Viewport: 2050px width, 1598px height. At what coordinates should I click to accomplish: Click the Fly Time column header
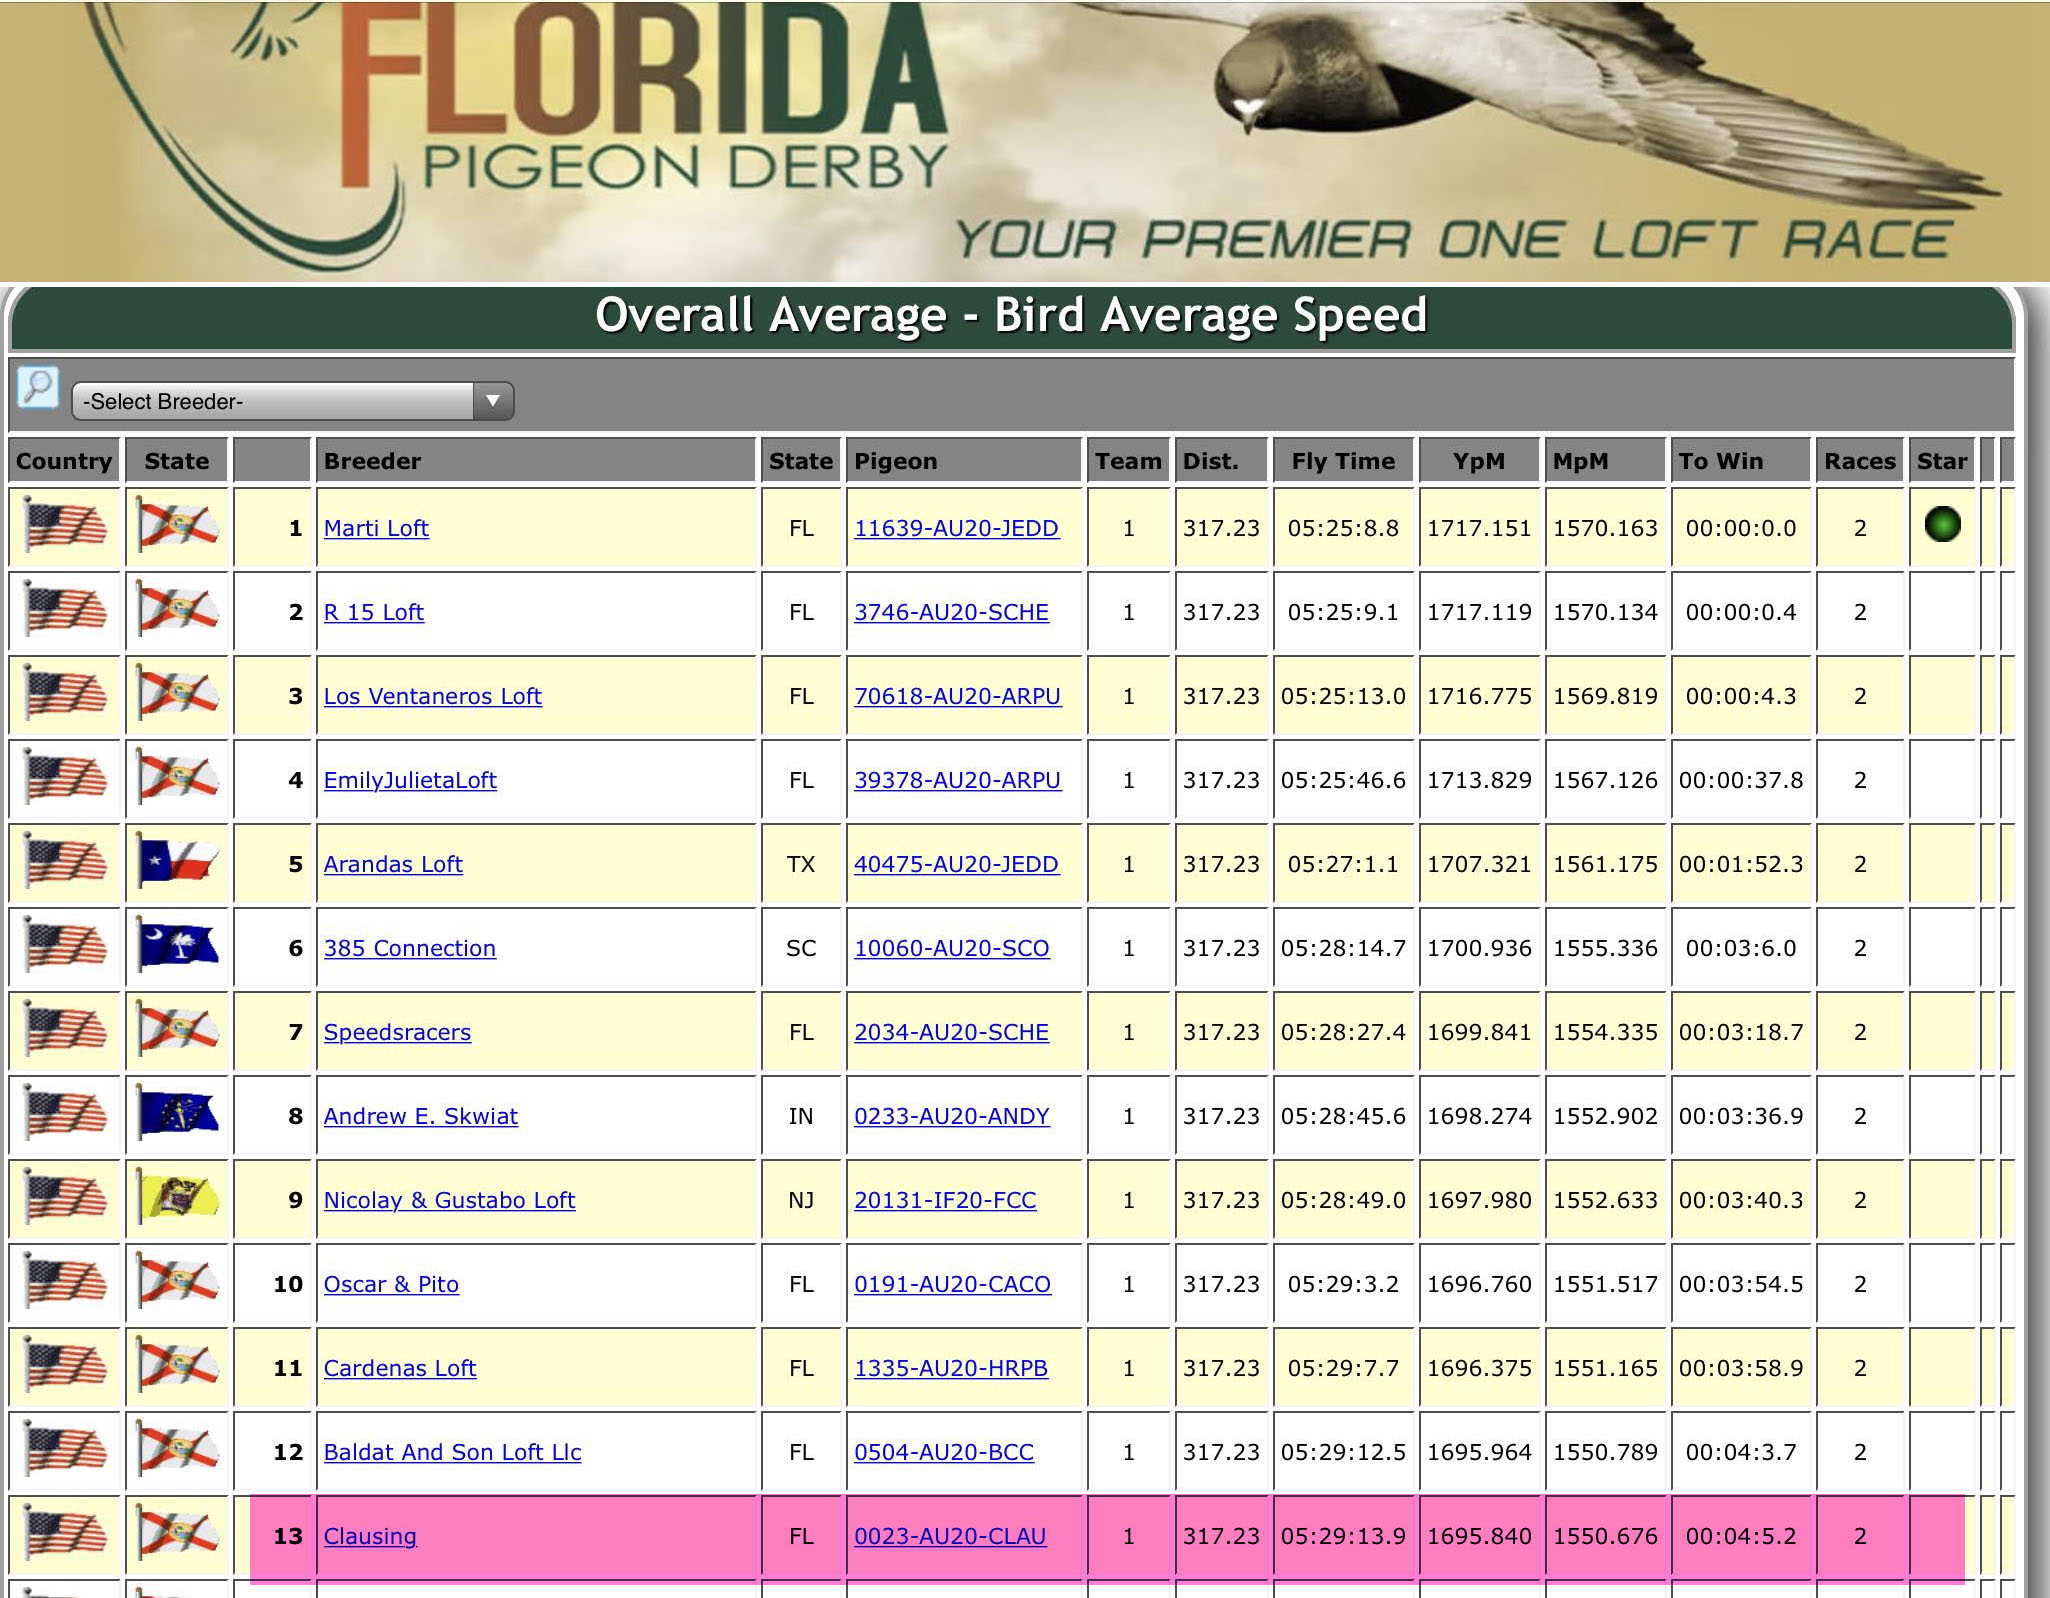[1342, 461]
